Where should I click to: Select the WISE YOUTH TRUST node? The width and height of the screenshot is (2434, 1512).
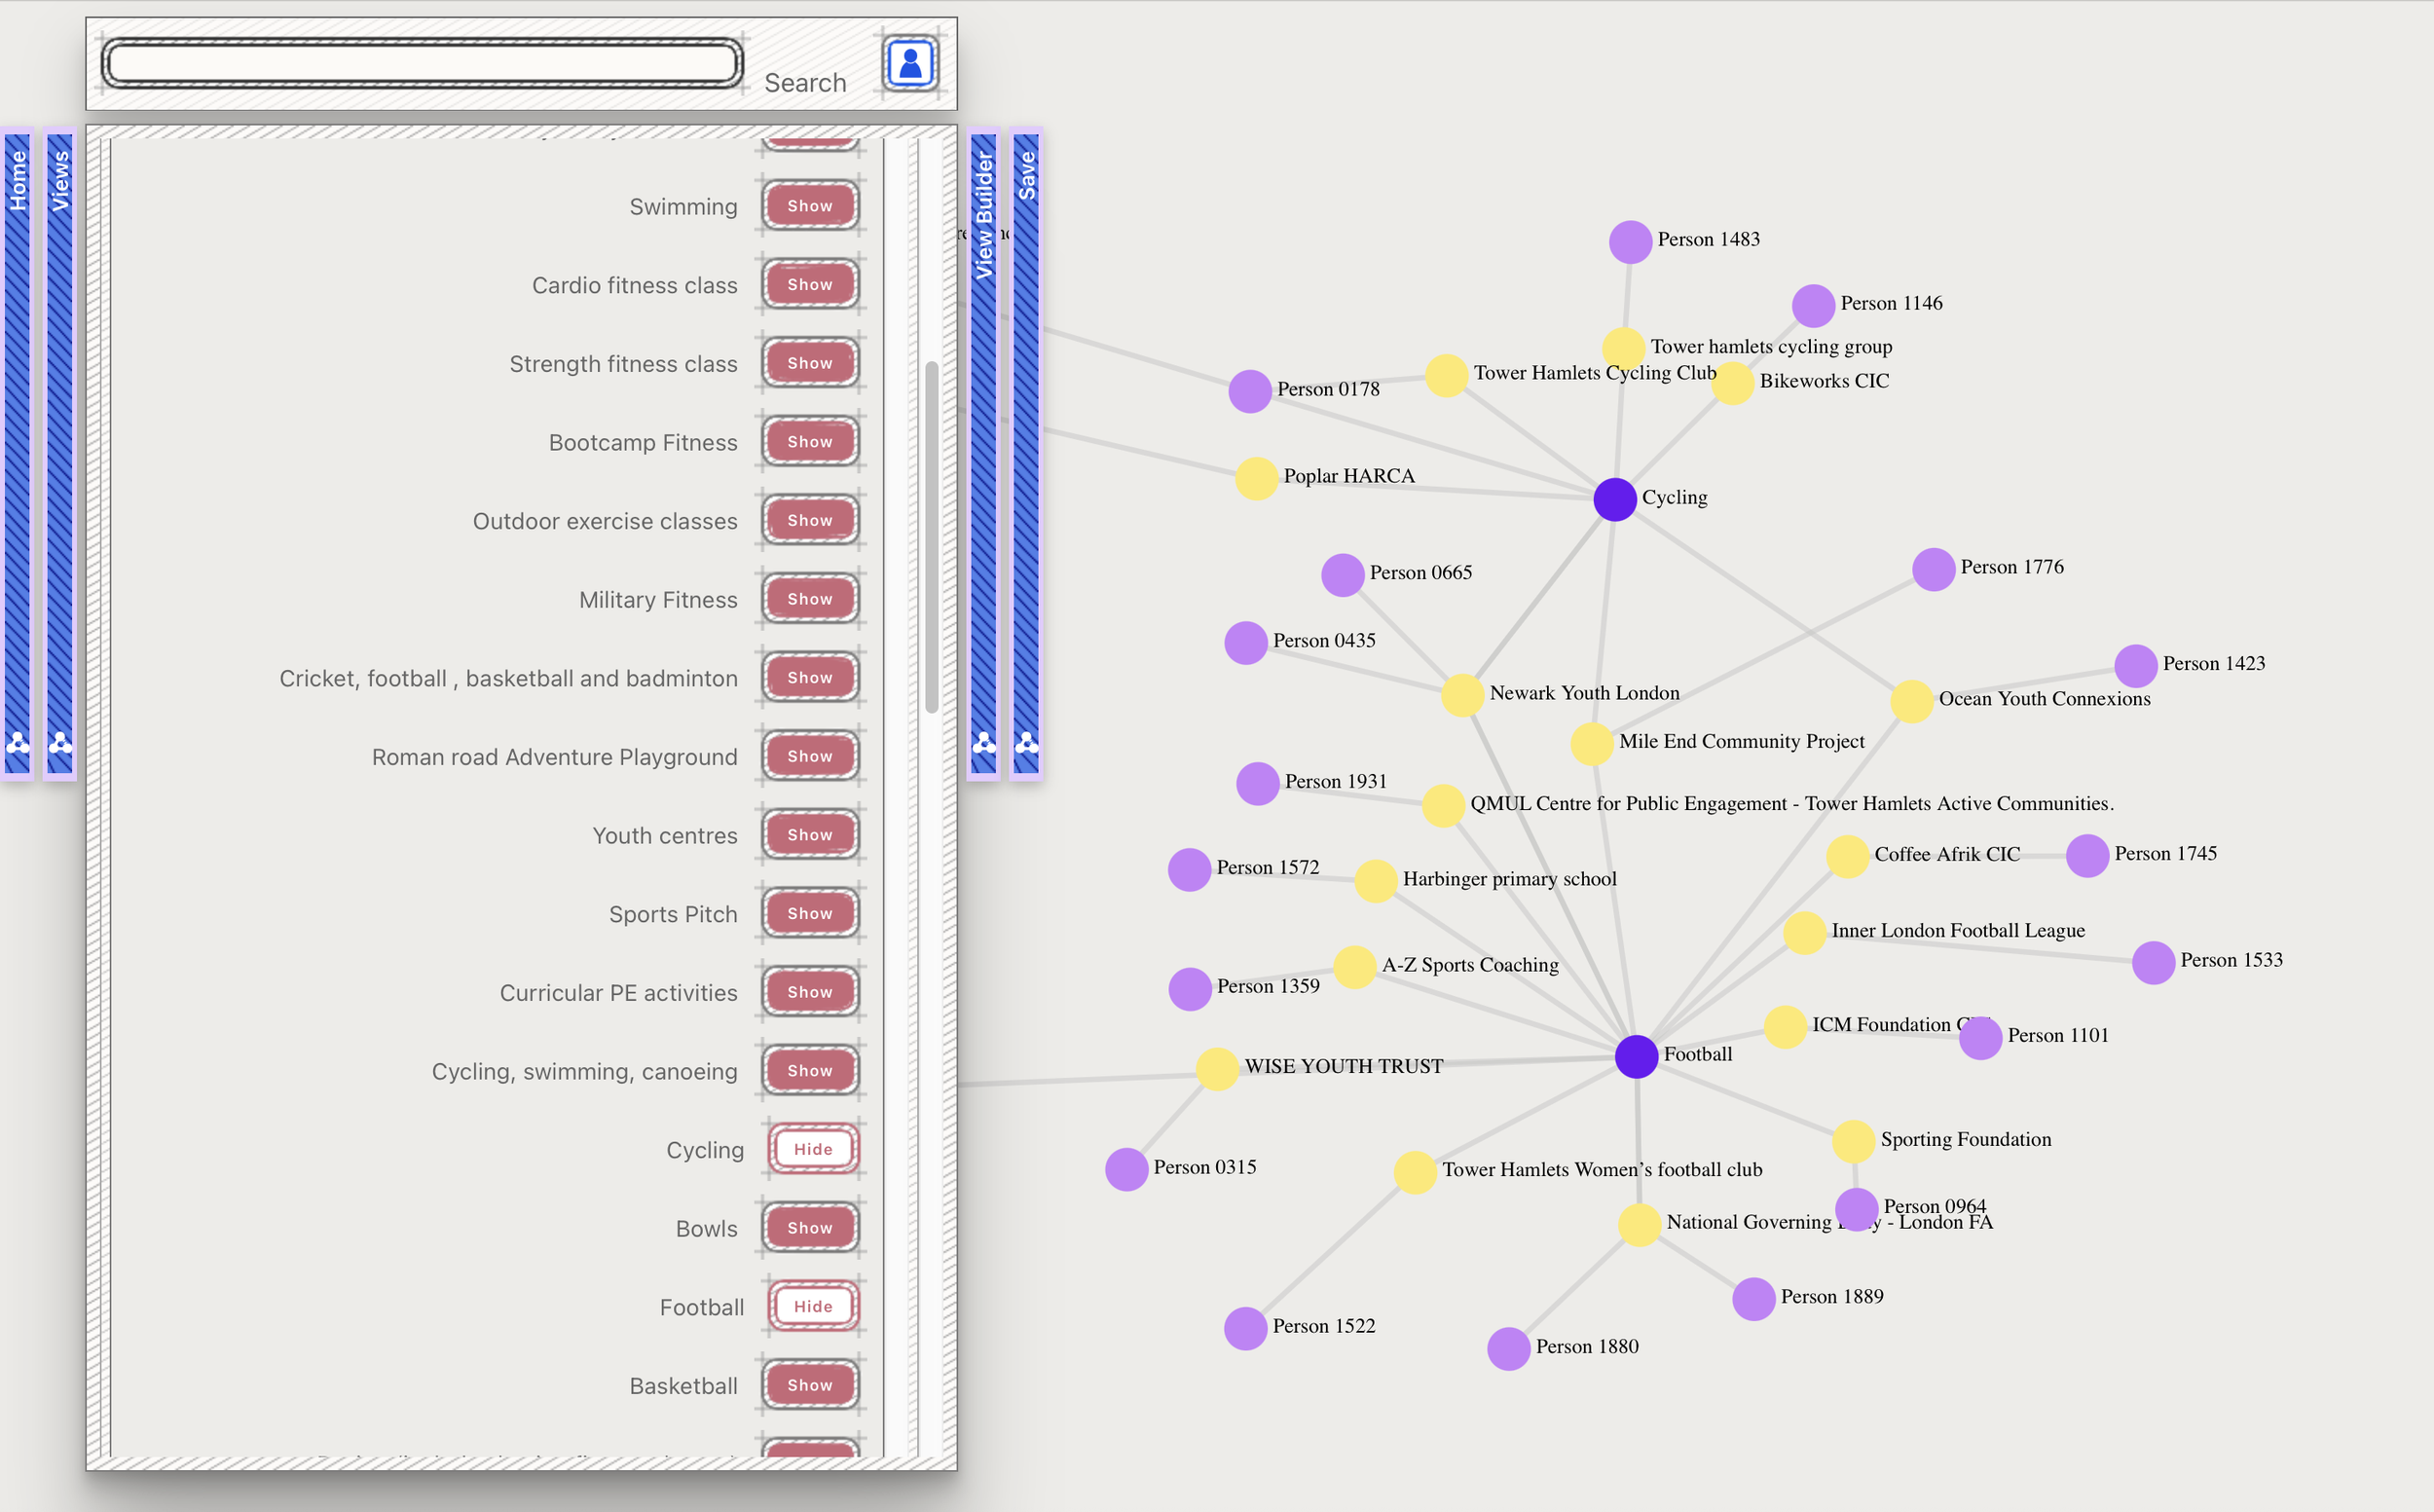pos(1217,1068)
